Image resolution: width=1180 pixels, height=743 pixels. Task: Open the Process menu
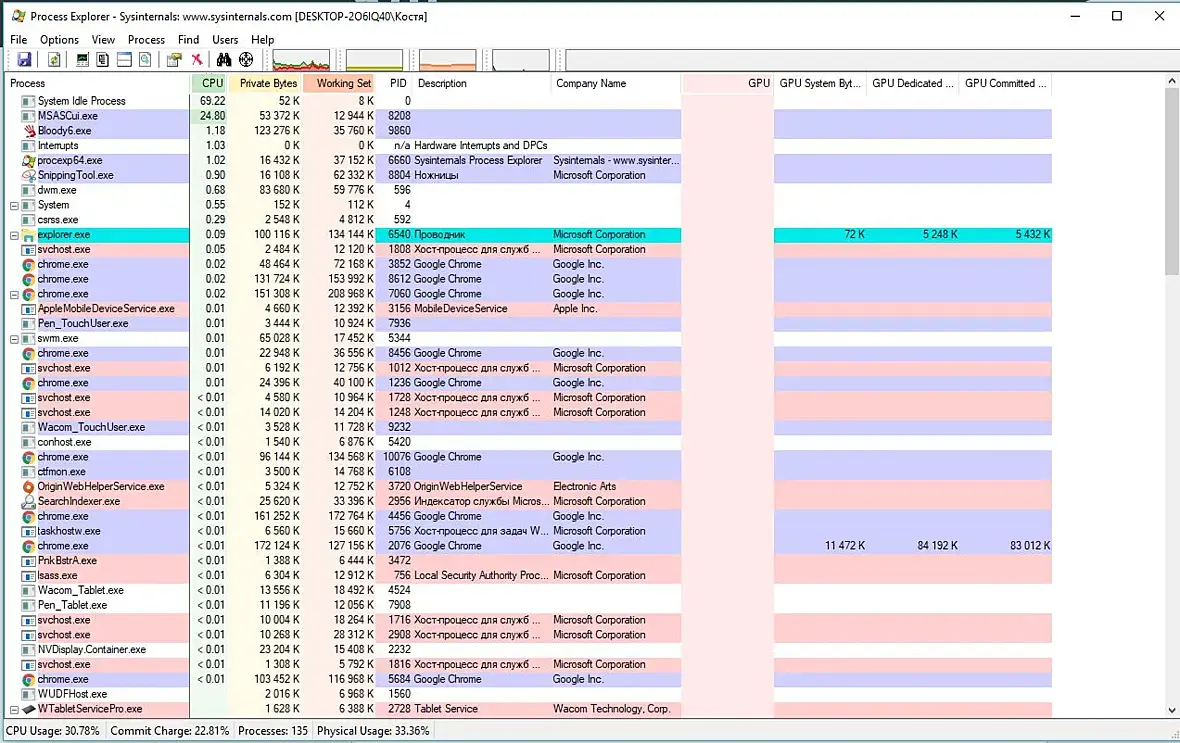(146, 40)
